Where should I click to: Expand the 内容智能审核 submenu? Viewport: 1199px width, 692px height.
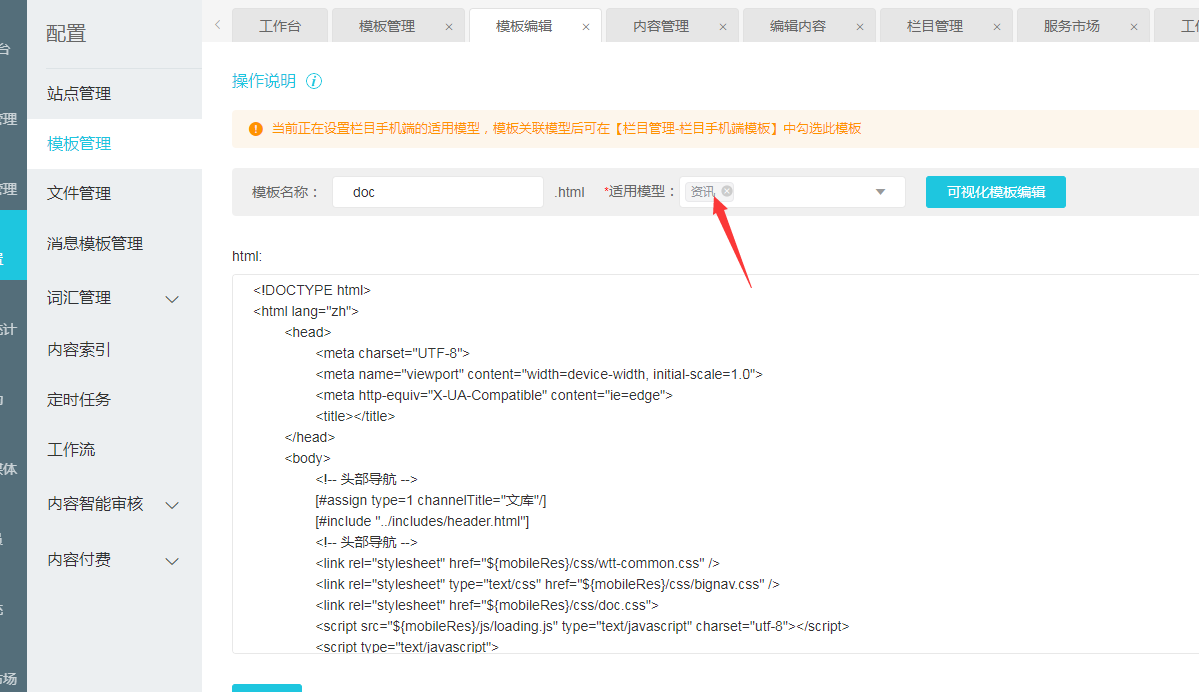tap(172, 505)
